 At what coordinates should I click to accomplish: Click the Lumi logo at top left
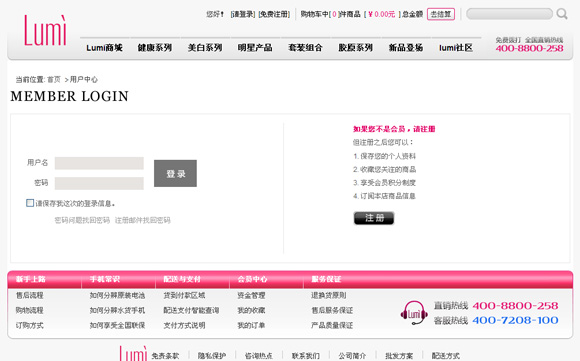point(45,30)
